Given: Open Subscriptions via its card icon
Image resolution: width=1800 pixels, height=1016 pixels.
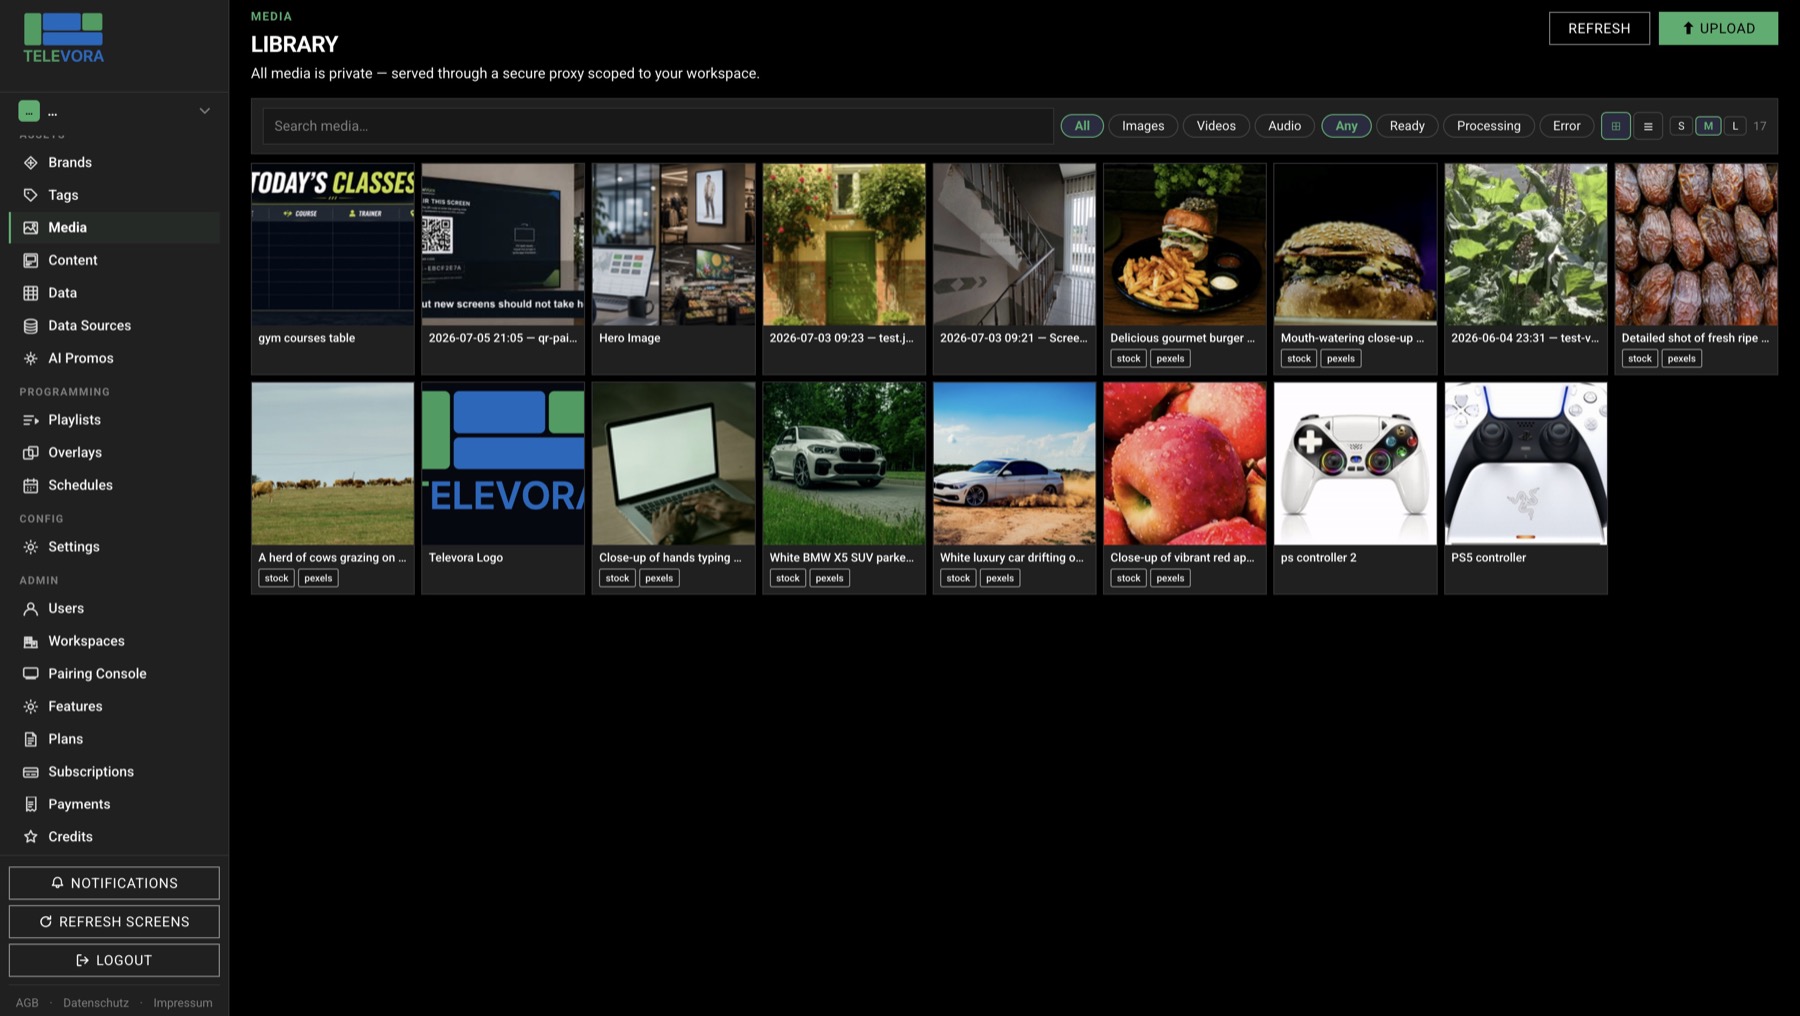Looking at the screenshot, I should click(x=31, y=772).
